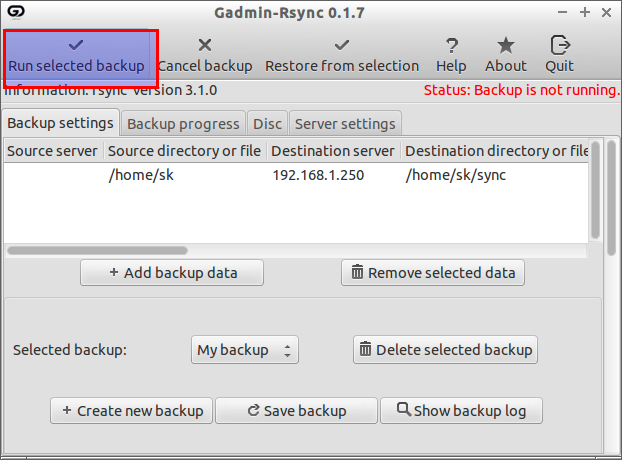Open the Backup progress tab
The width and height of the screenshot is (622, 460).
tap(183, 124)
